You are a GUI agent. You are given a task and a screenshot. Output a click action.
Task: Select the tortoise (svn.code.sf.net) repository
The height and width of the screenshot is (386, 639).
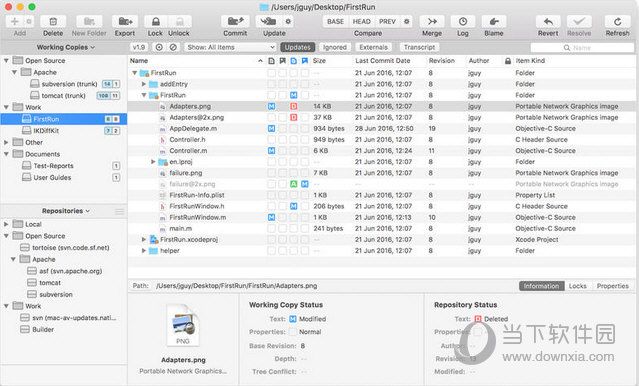pyautogui.click(x=64, y=248)
